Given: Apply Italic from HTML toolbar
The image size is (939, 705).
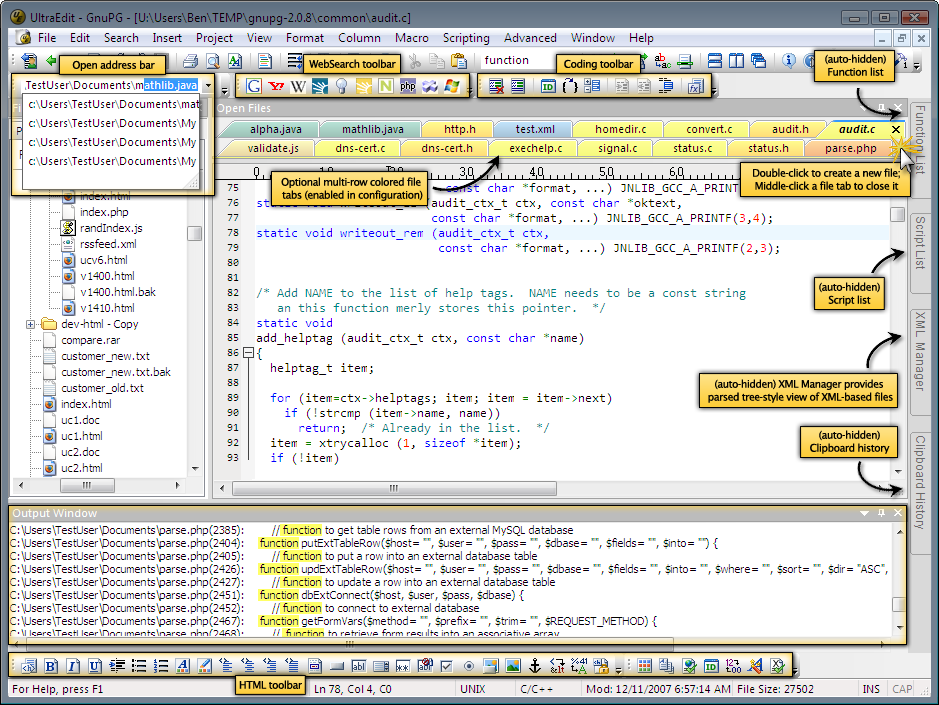Looking at the screenshot, I should click(x=73, y=666).
